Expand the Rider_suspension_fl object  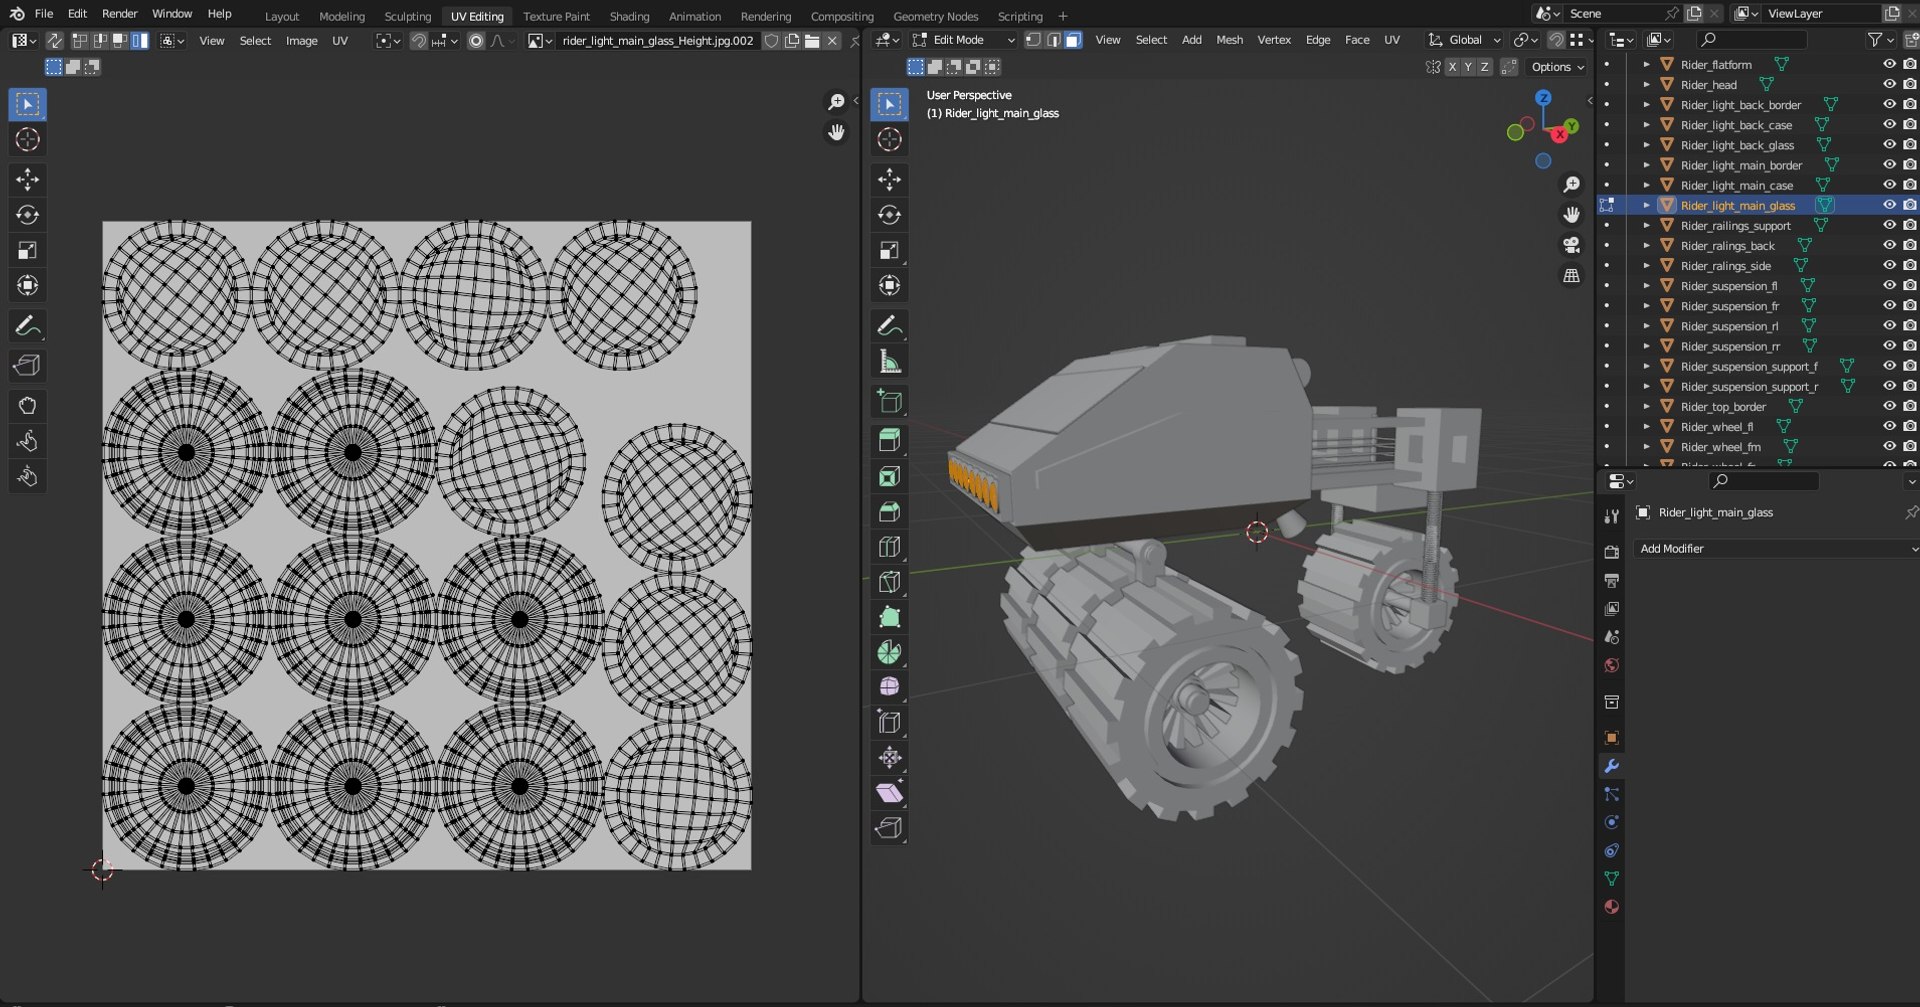pos(1646,286)
